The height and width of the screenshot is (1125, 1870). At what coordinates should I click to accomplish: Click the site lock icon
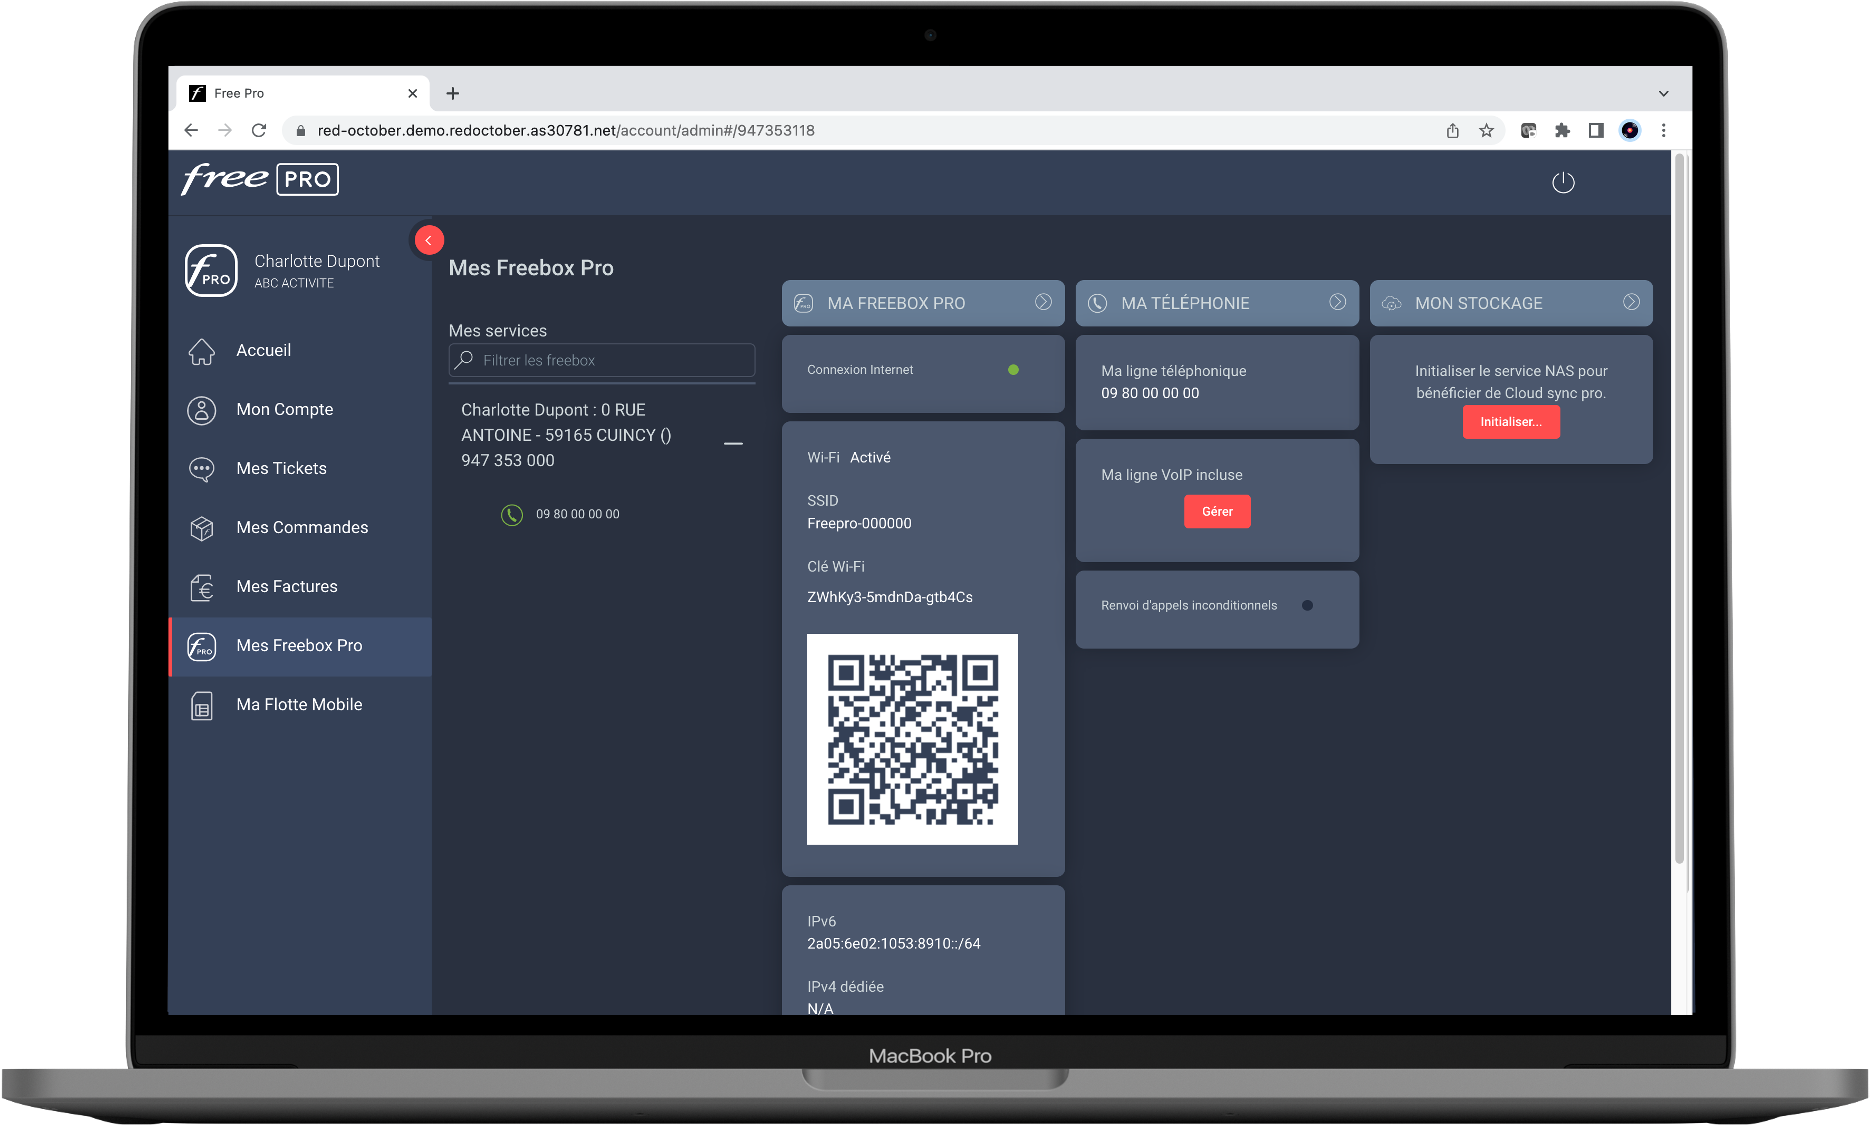[x=300, y=130]
